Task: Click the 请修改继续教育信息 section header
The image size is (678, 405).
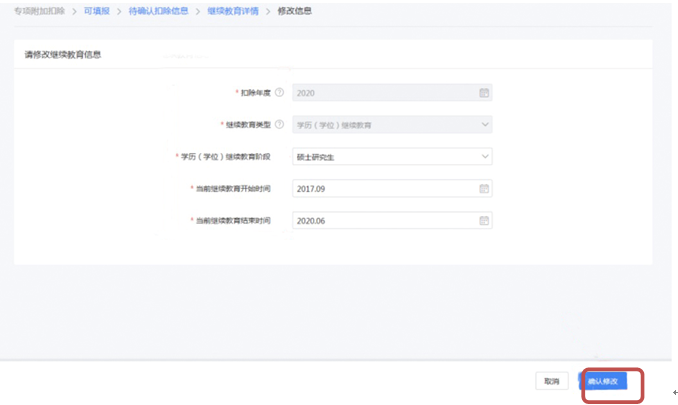Action: [62, 54]
